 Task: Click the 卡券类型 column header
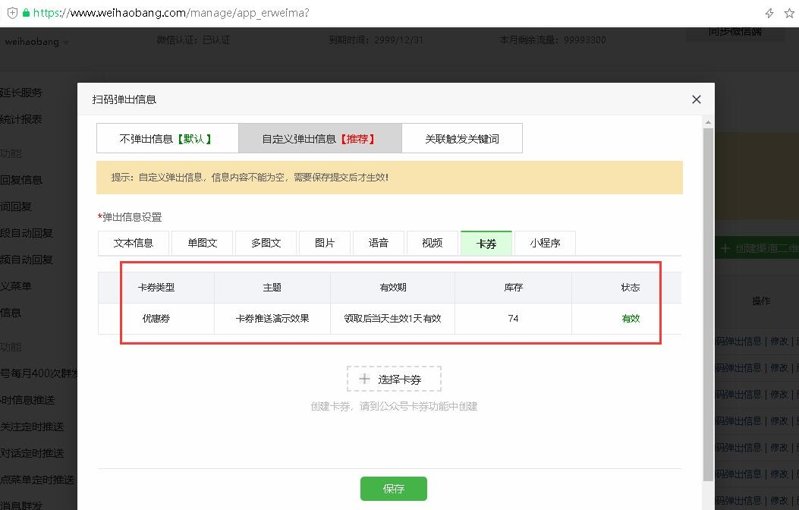[156, 287]
